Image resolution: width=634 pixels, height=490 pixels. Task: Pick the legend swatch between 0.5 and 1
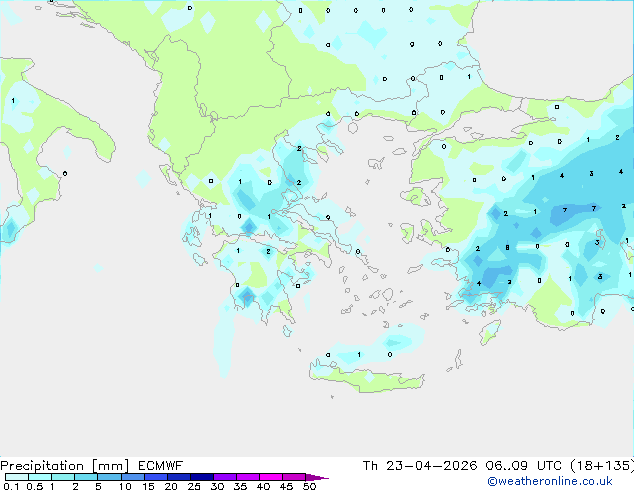[x=40, y=477]
